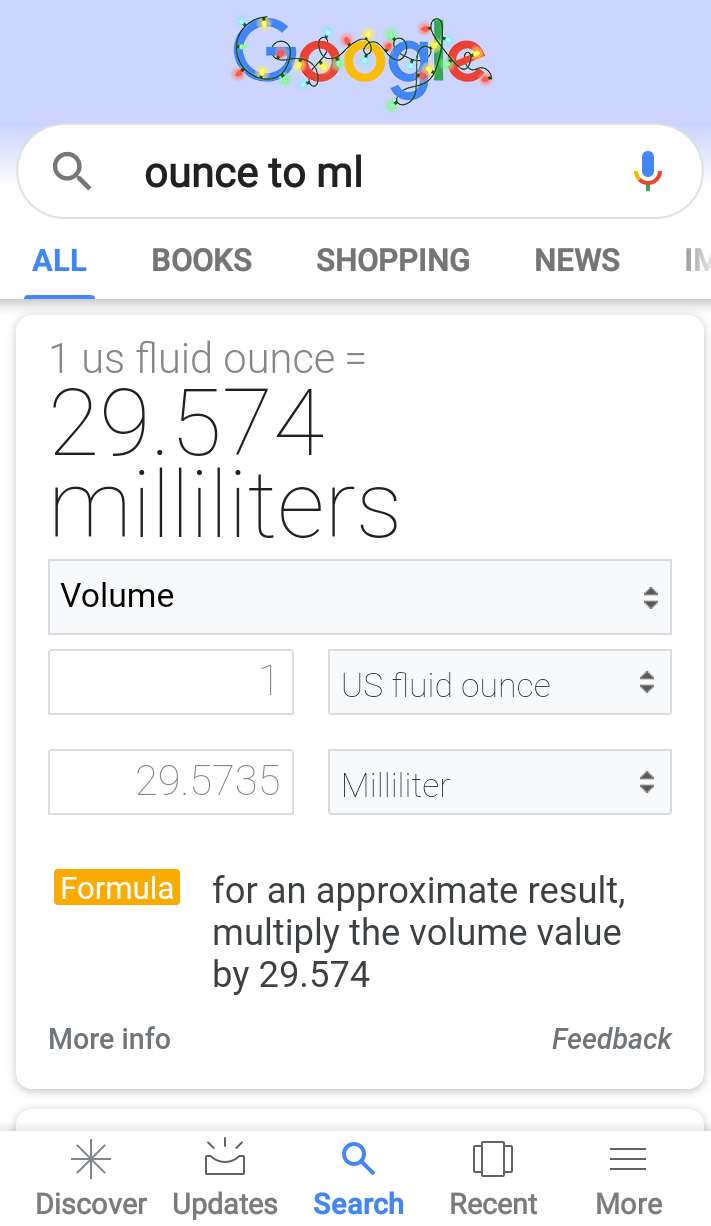The height and width of the screenshot is (1226, 711).
Task: Open the More info link
Action: pos(110,1039)
